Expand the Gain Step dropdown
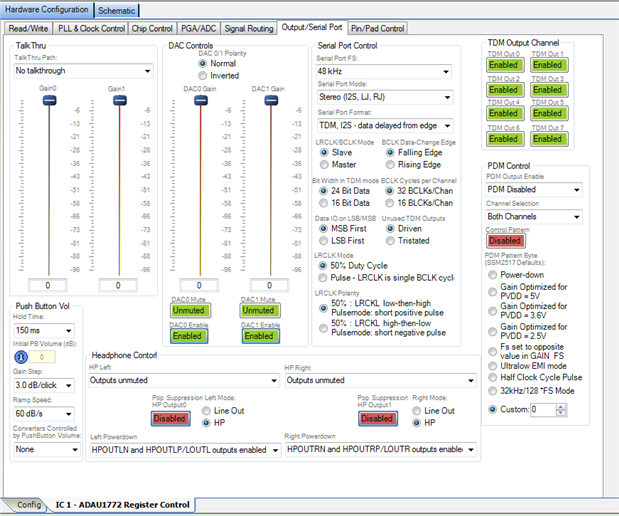 (x=44, y=385)
